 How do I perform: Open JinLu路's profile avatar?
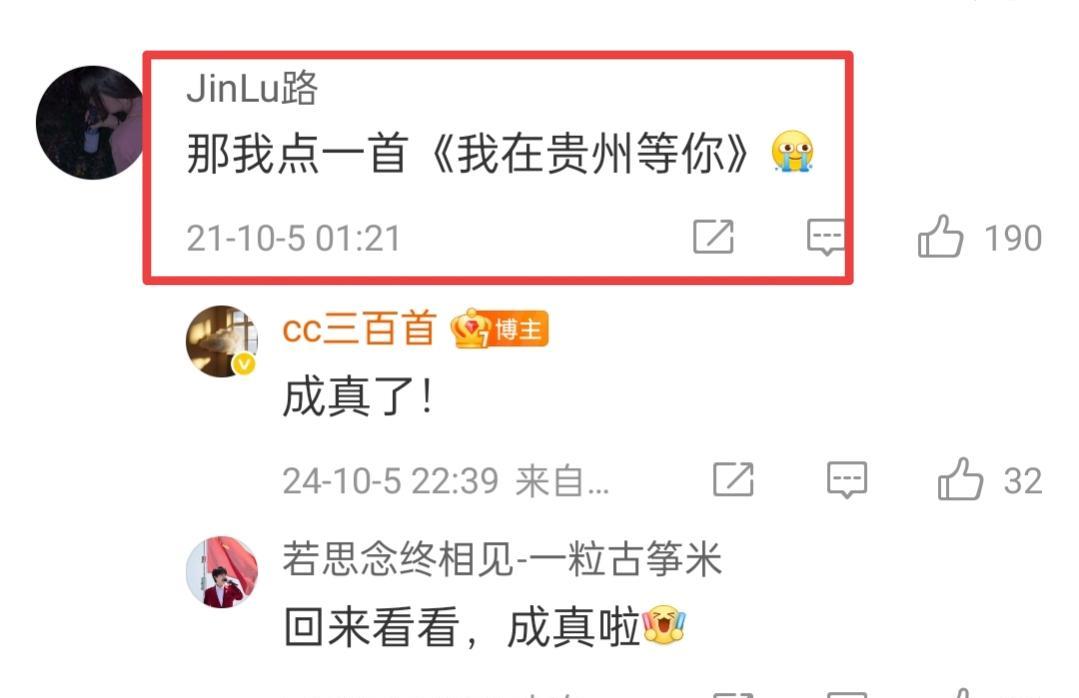coord(89,123)
